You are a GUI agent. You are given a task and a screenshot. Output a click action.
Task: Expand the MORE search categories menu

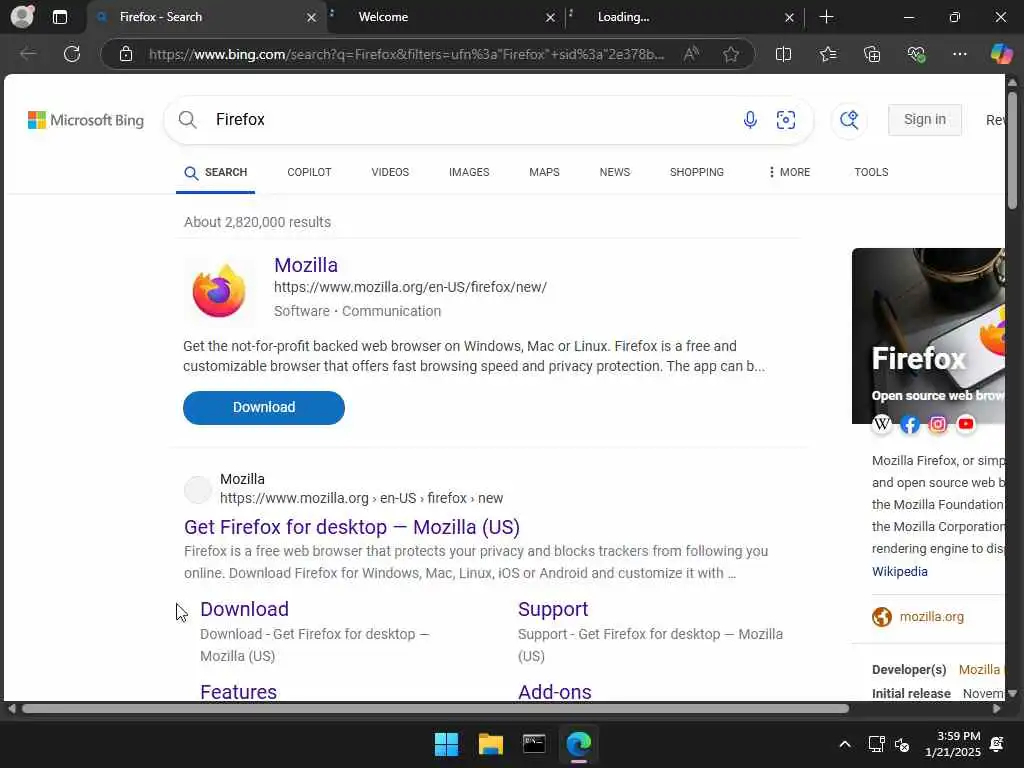(789, 172)
